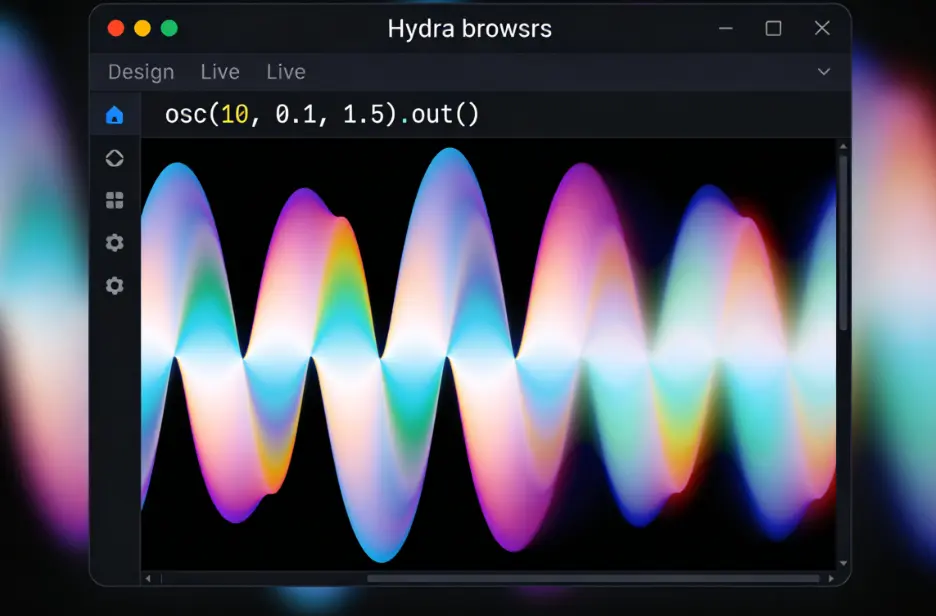Click the diamond-in-circle sidebar icon

coord(115,158)
